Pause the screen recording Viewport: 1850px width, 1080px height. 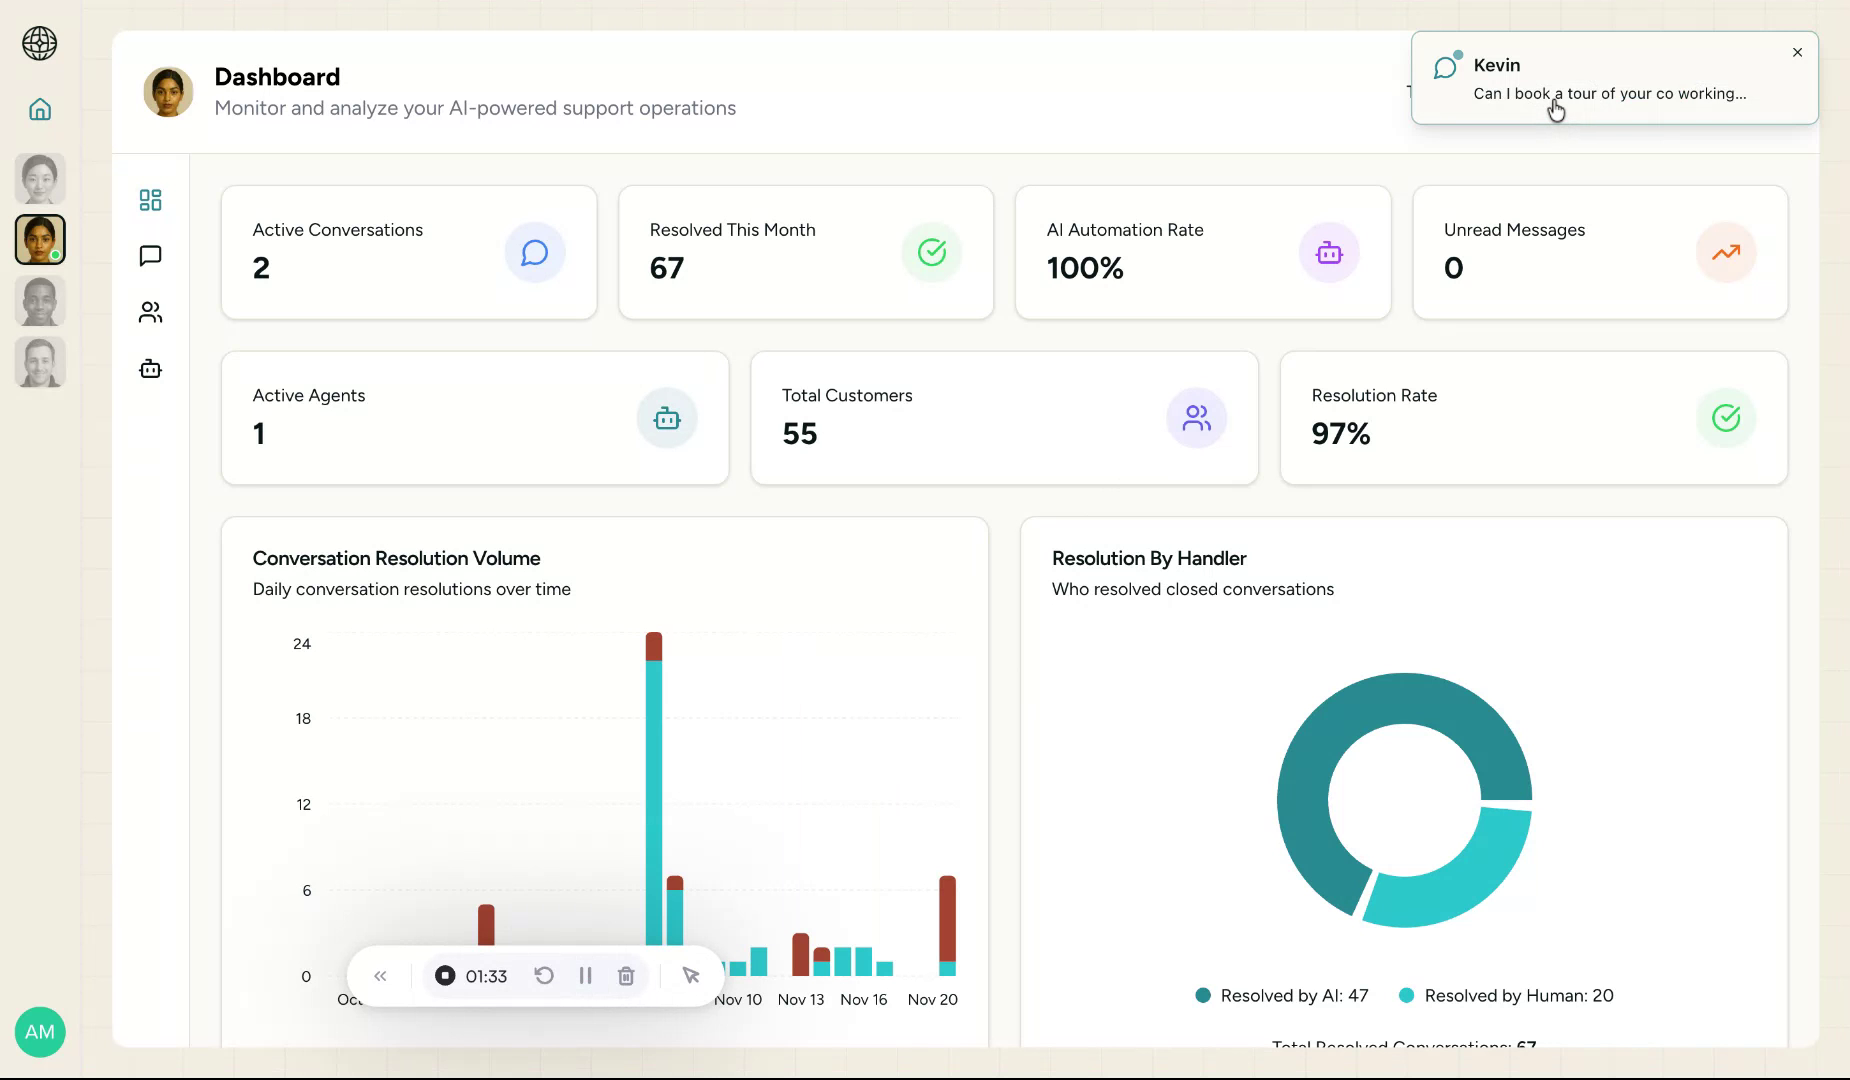[585, 975]
